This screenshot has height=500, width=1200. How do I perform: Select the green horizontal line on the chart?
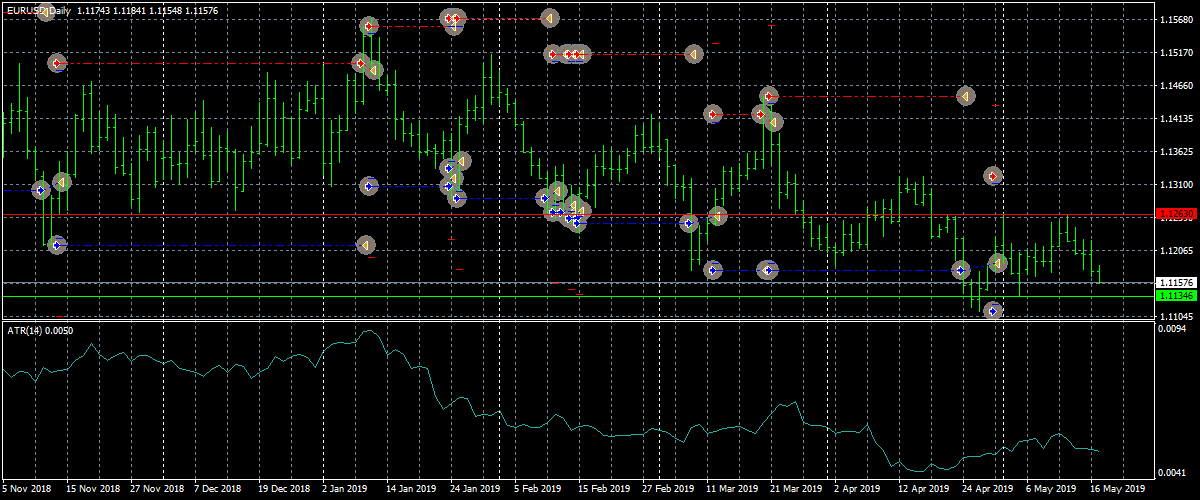pyautogui.click(x=600, y=296)
